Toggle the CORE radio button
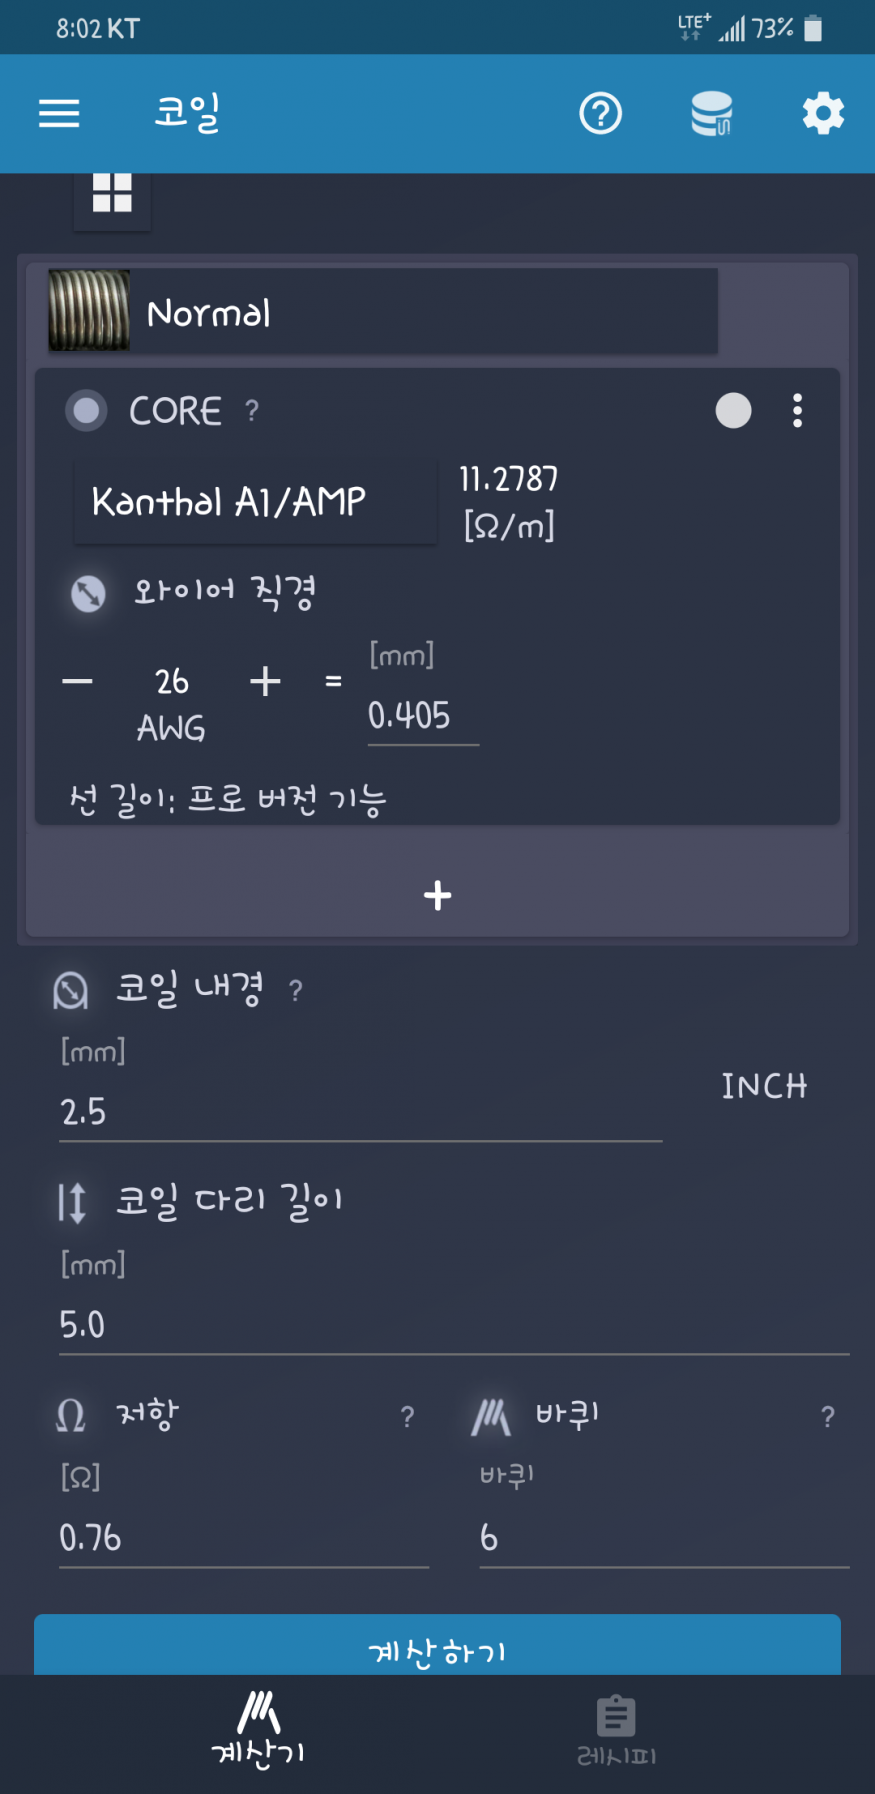This screenshot has height=1794, width=875. tap(86, 410)
